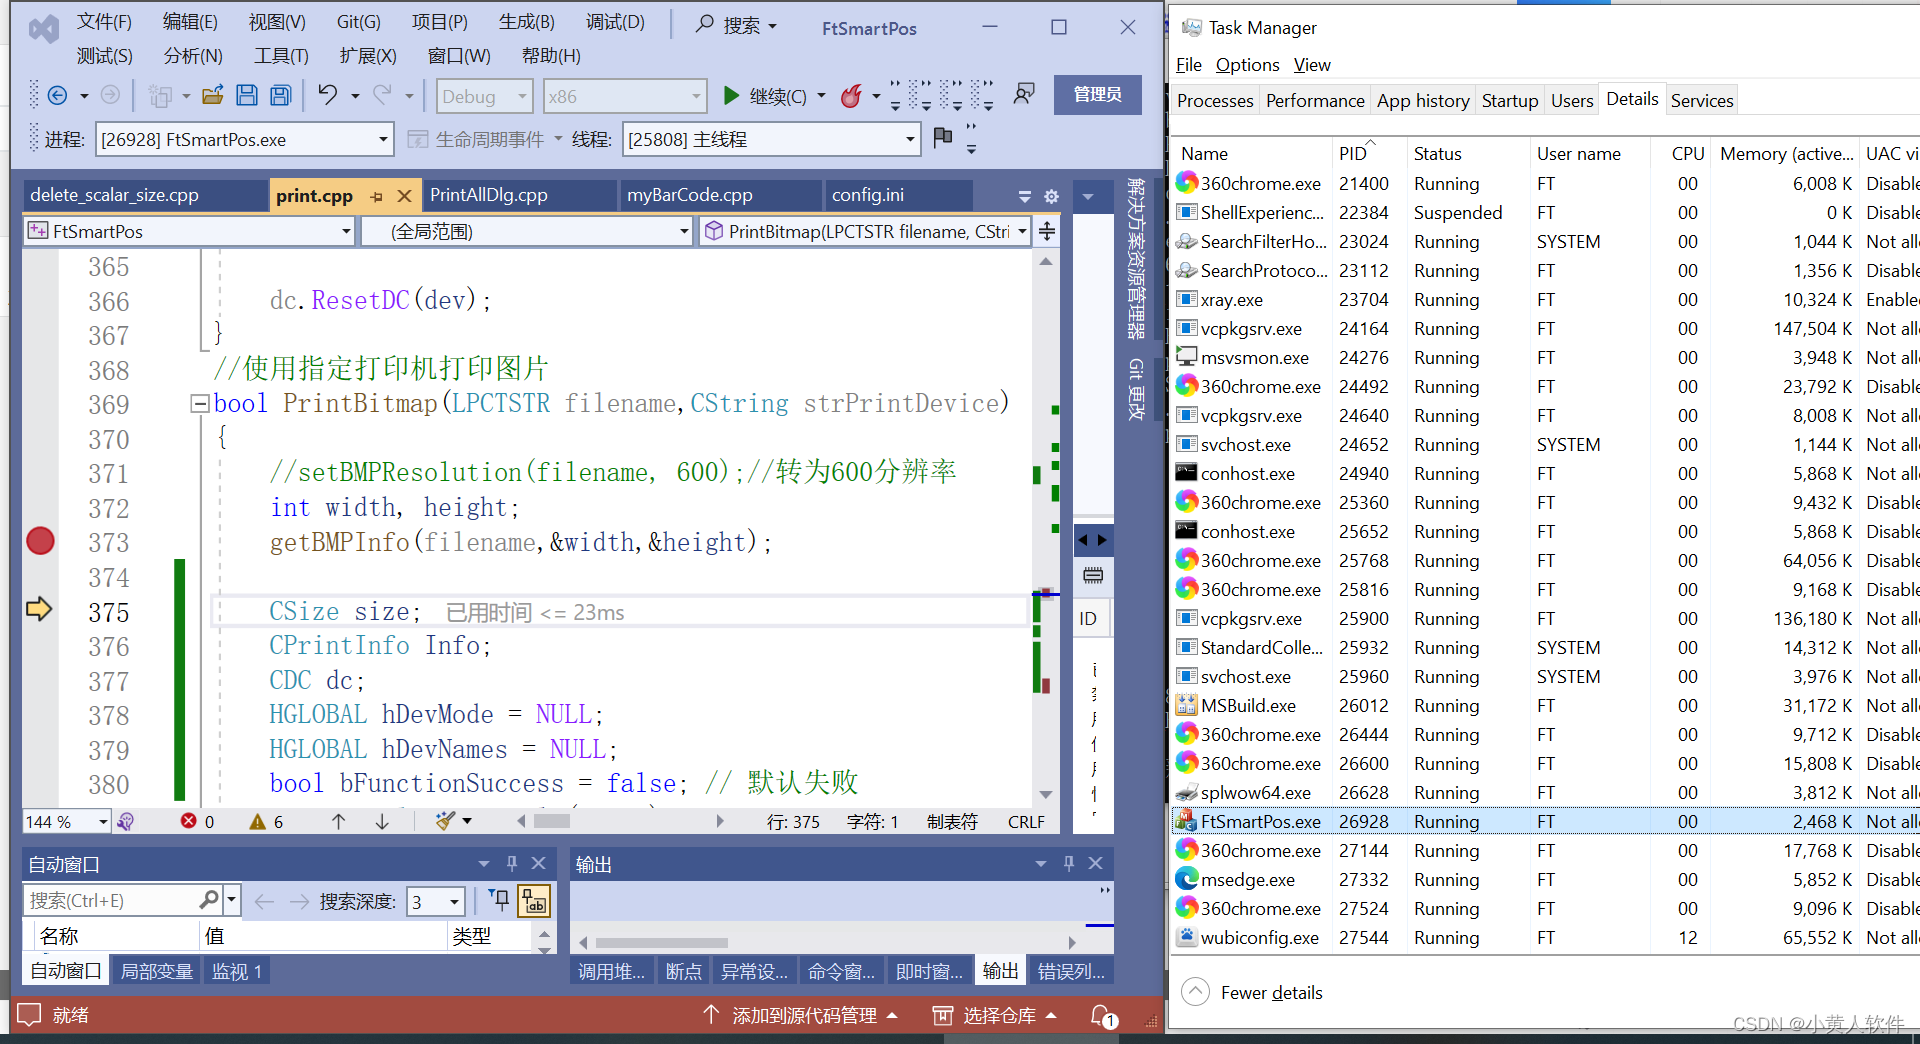Click the IntelliCode icon beside the zoom box
The image size is (1920, 1044).
pos(126,821)
